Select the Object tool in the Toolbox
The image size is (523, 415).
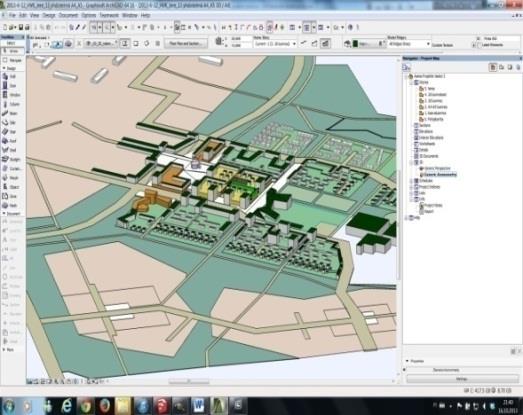pyautogui.click(x=12, y=187)
